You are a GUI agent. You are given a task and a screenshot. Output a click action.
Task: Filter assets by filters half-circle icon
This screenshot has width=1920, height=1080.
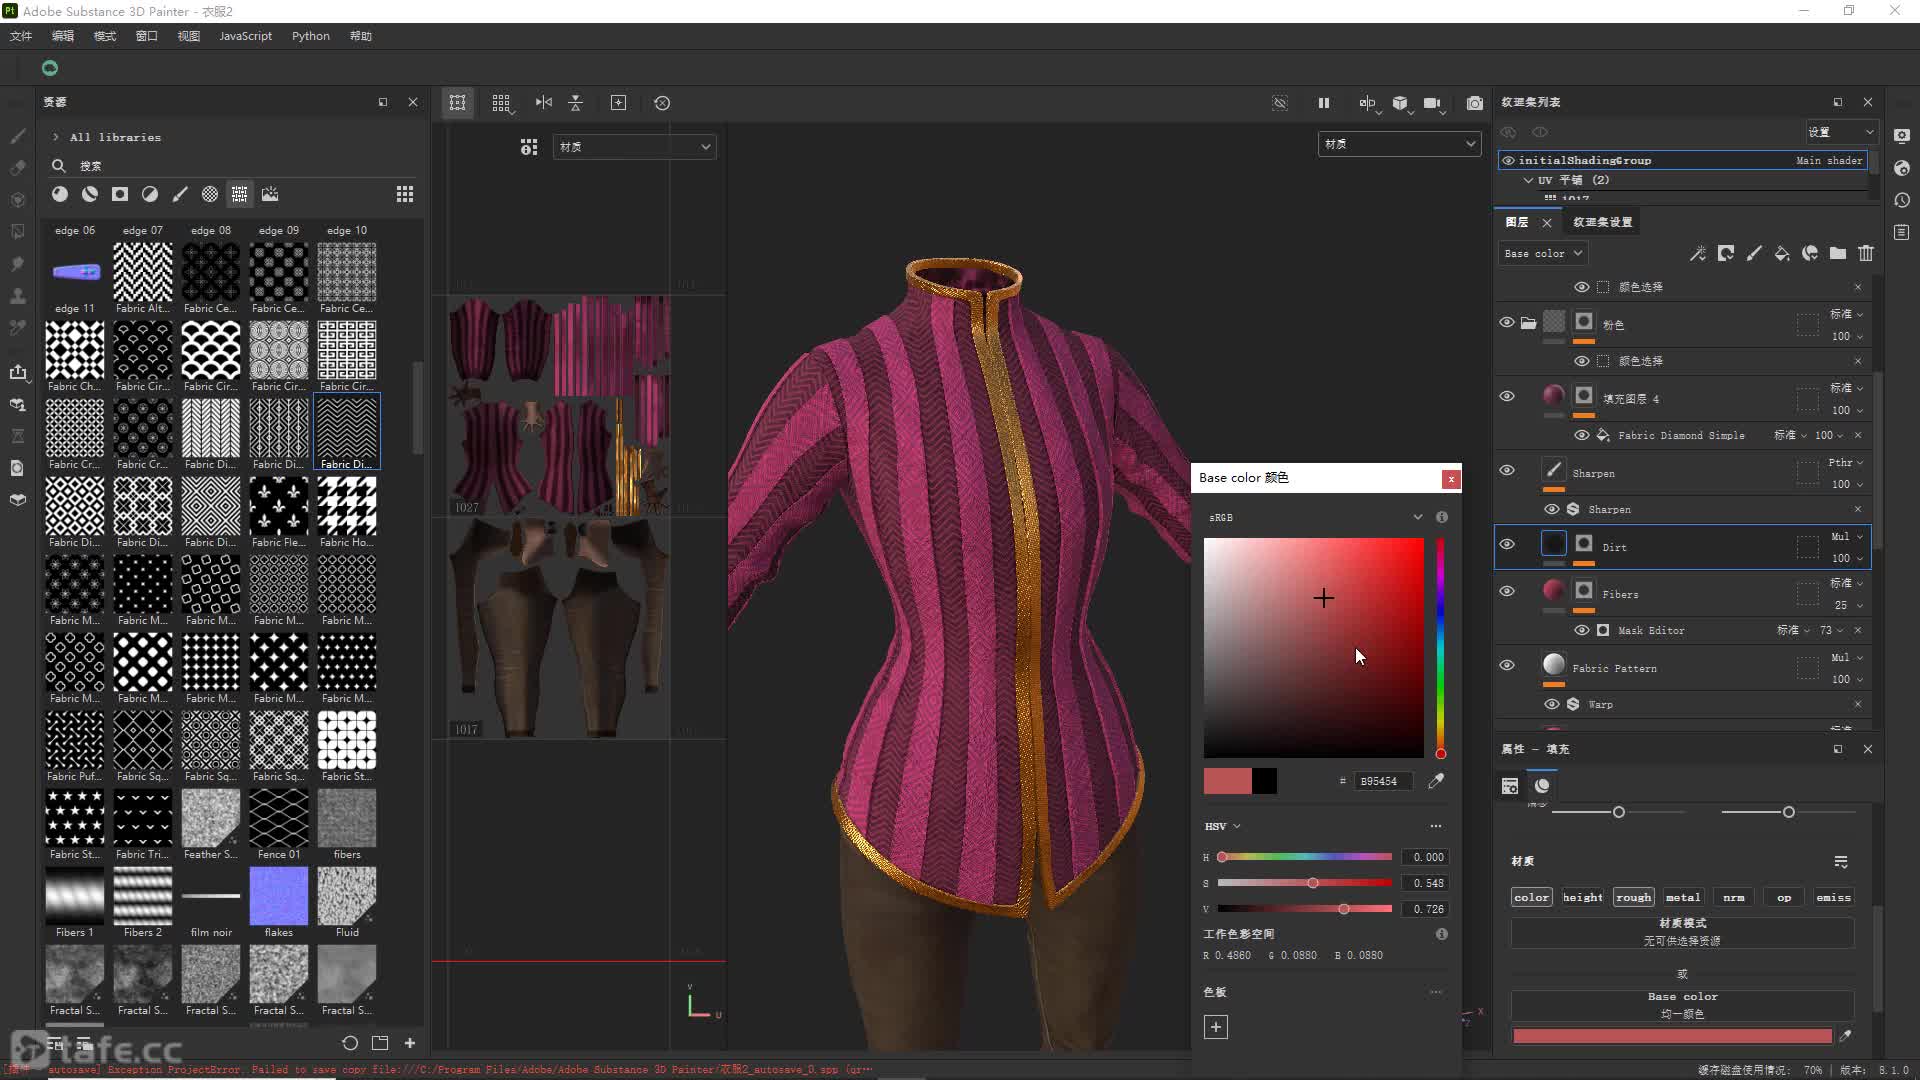150,194
